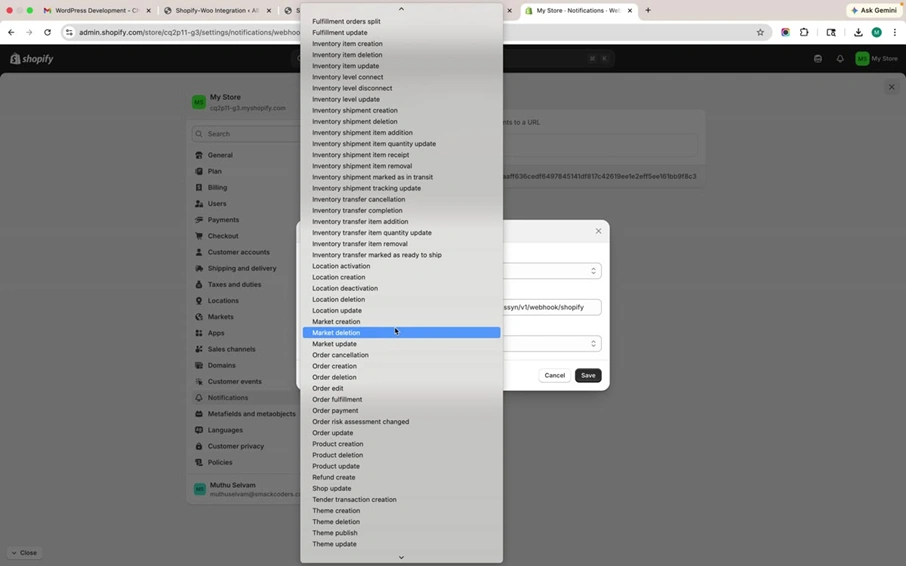The height and width of the screenshot is (566, 906).
Task: Click the settings Search field
Action: pos(247,134)
